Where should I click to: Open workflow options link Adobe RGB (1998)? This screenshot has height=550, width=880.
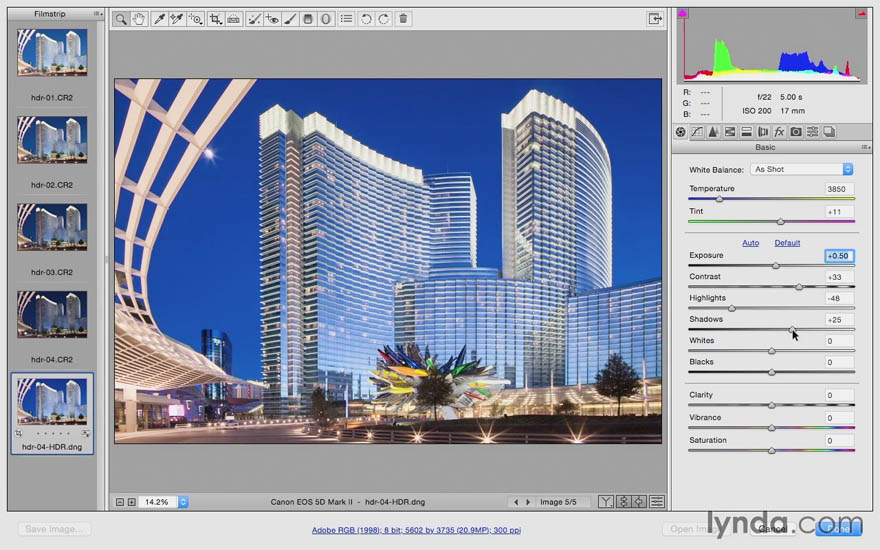tap(416, 530)
